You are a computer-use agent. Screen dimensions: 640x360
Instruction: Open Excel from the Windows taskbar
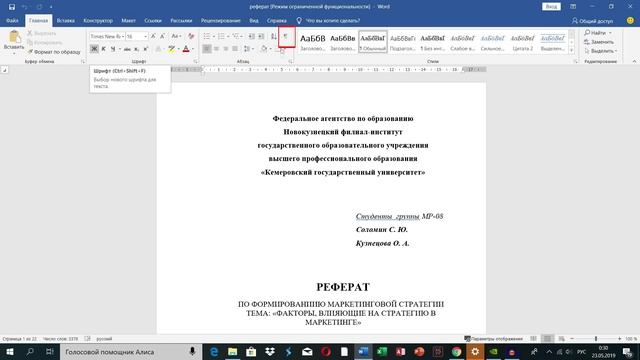tap(382, 351)
